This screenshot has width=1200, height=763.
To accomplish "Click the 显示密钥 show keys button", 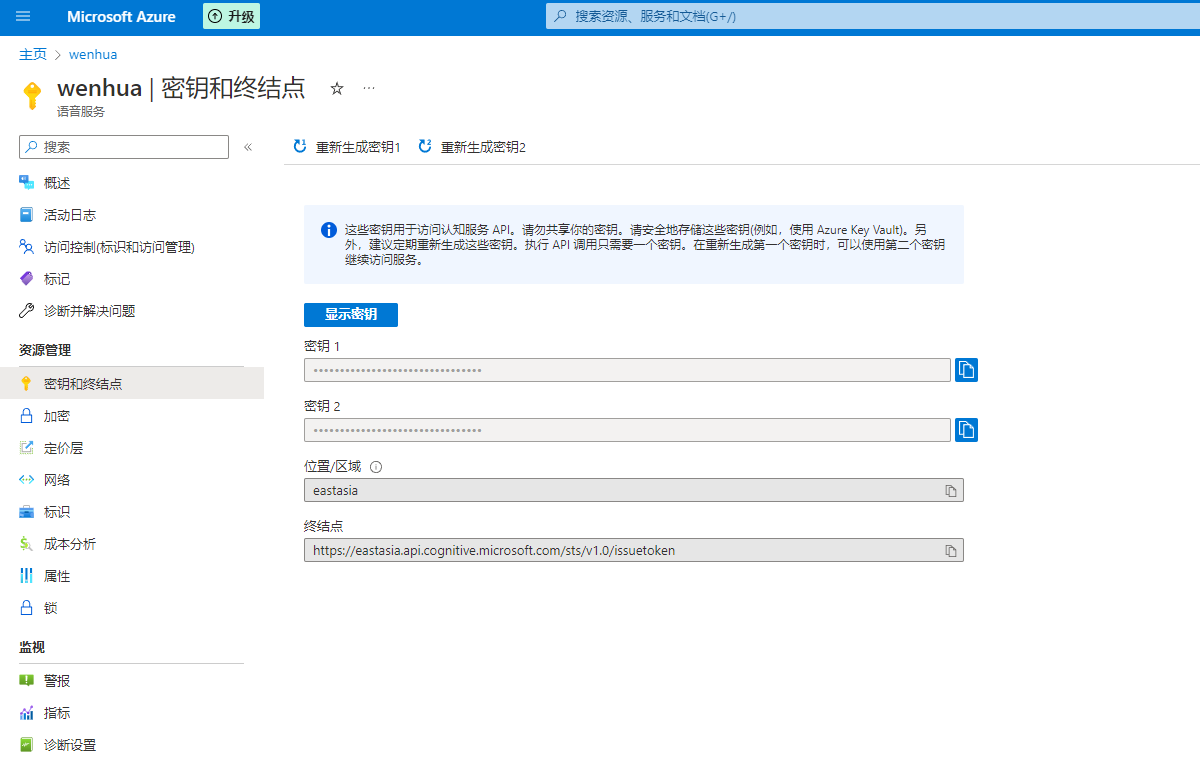I will [351, 314].
